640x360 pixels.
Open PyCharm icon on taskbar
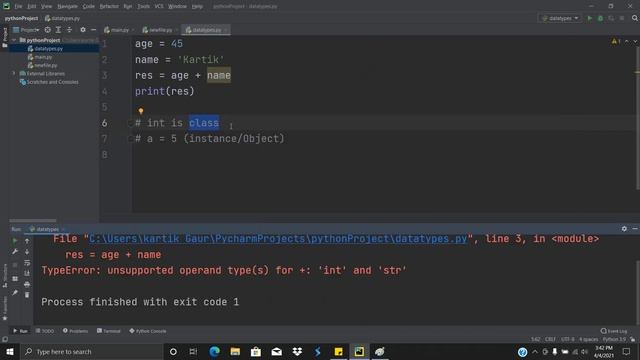point(359,351)
